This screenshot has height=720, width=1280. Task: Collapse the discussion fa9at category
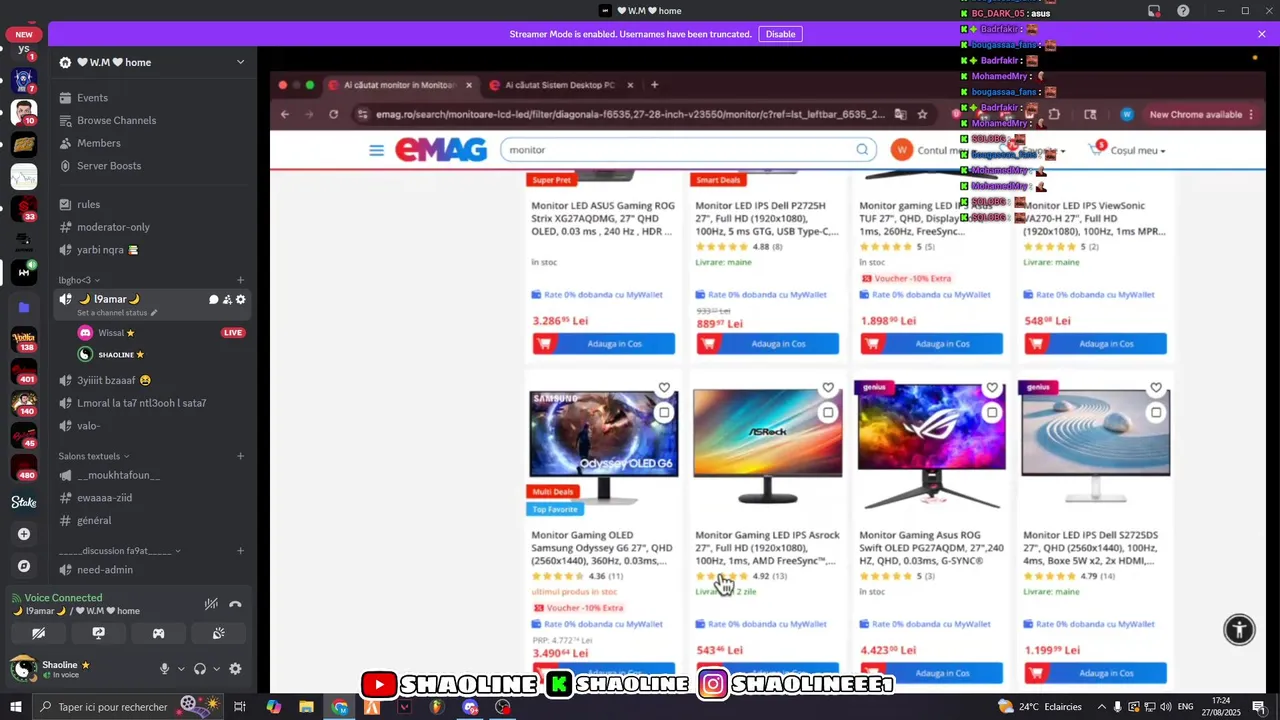pos(119,551)
